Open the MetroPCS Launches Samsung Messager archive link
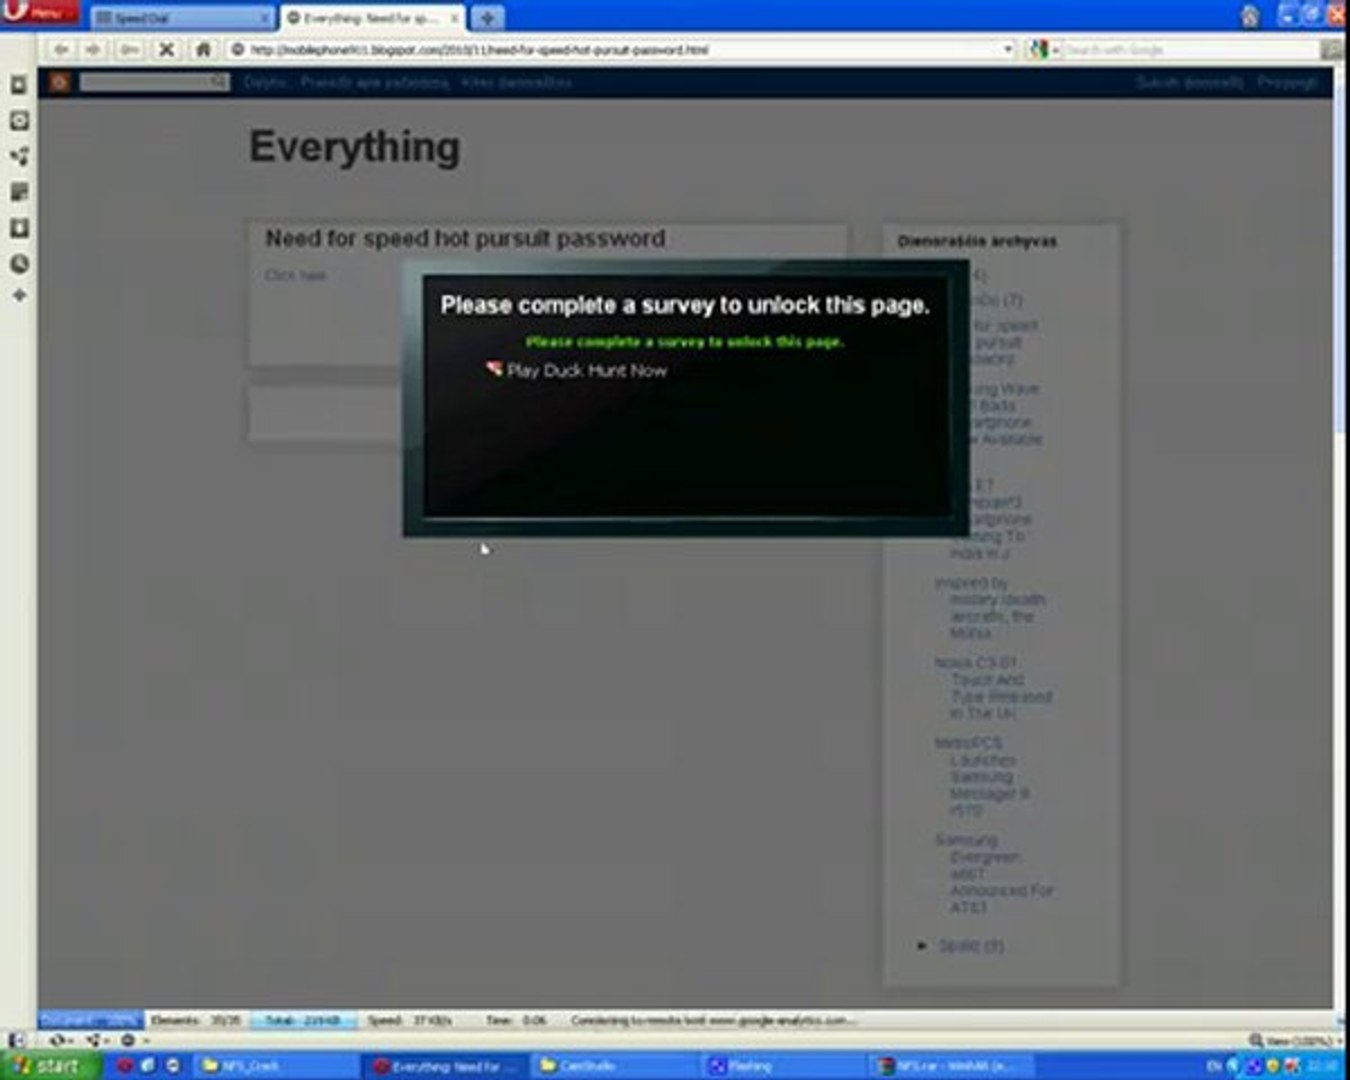1350x1080 pixels. pos(982,777)
